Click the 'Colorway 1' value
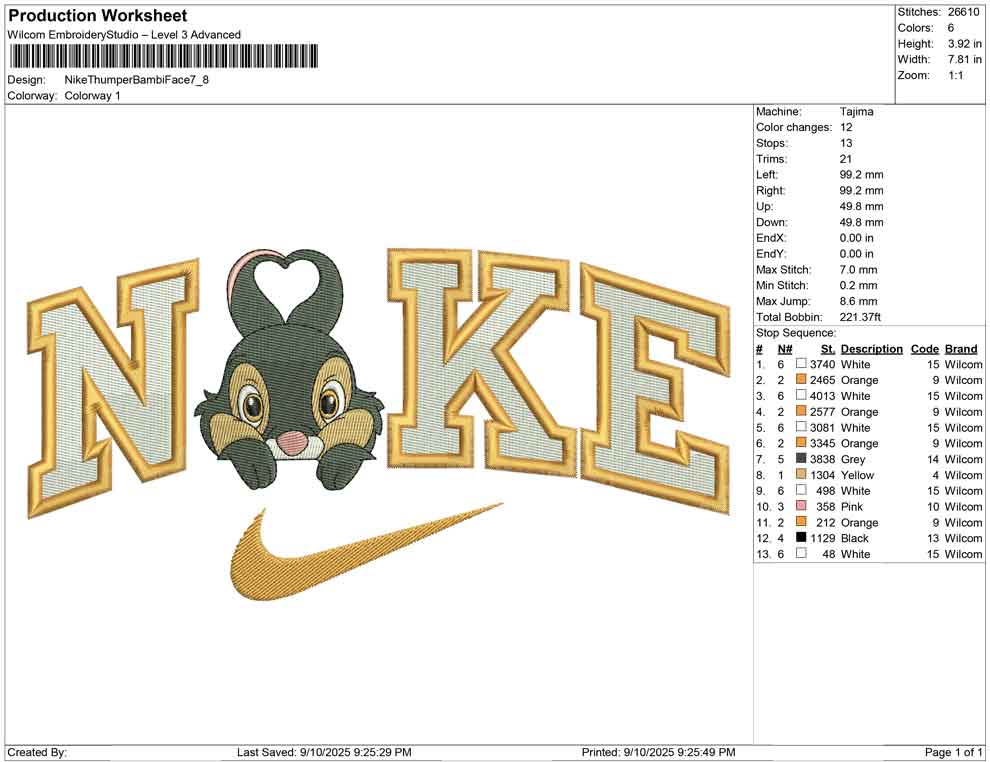 coord(92,96)
